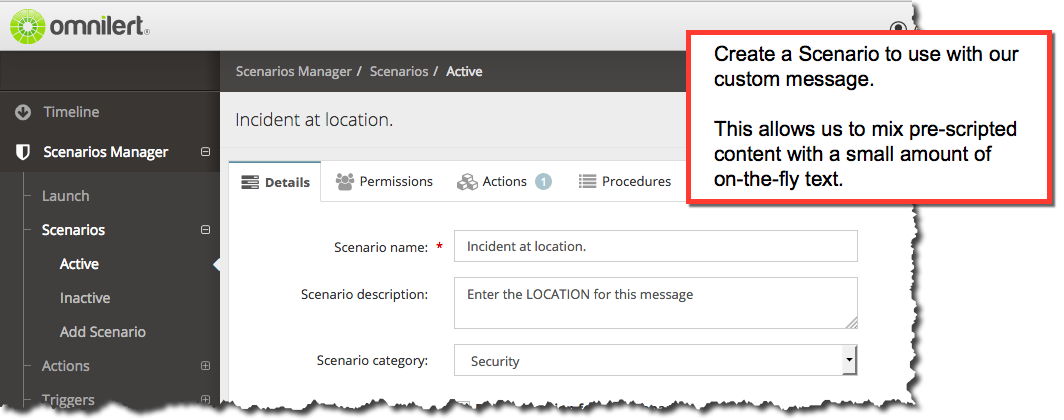Screen dimensions: 1064x420
Task: Click the 'Scenario description:' label
Action: pos(364,294)
